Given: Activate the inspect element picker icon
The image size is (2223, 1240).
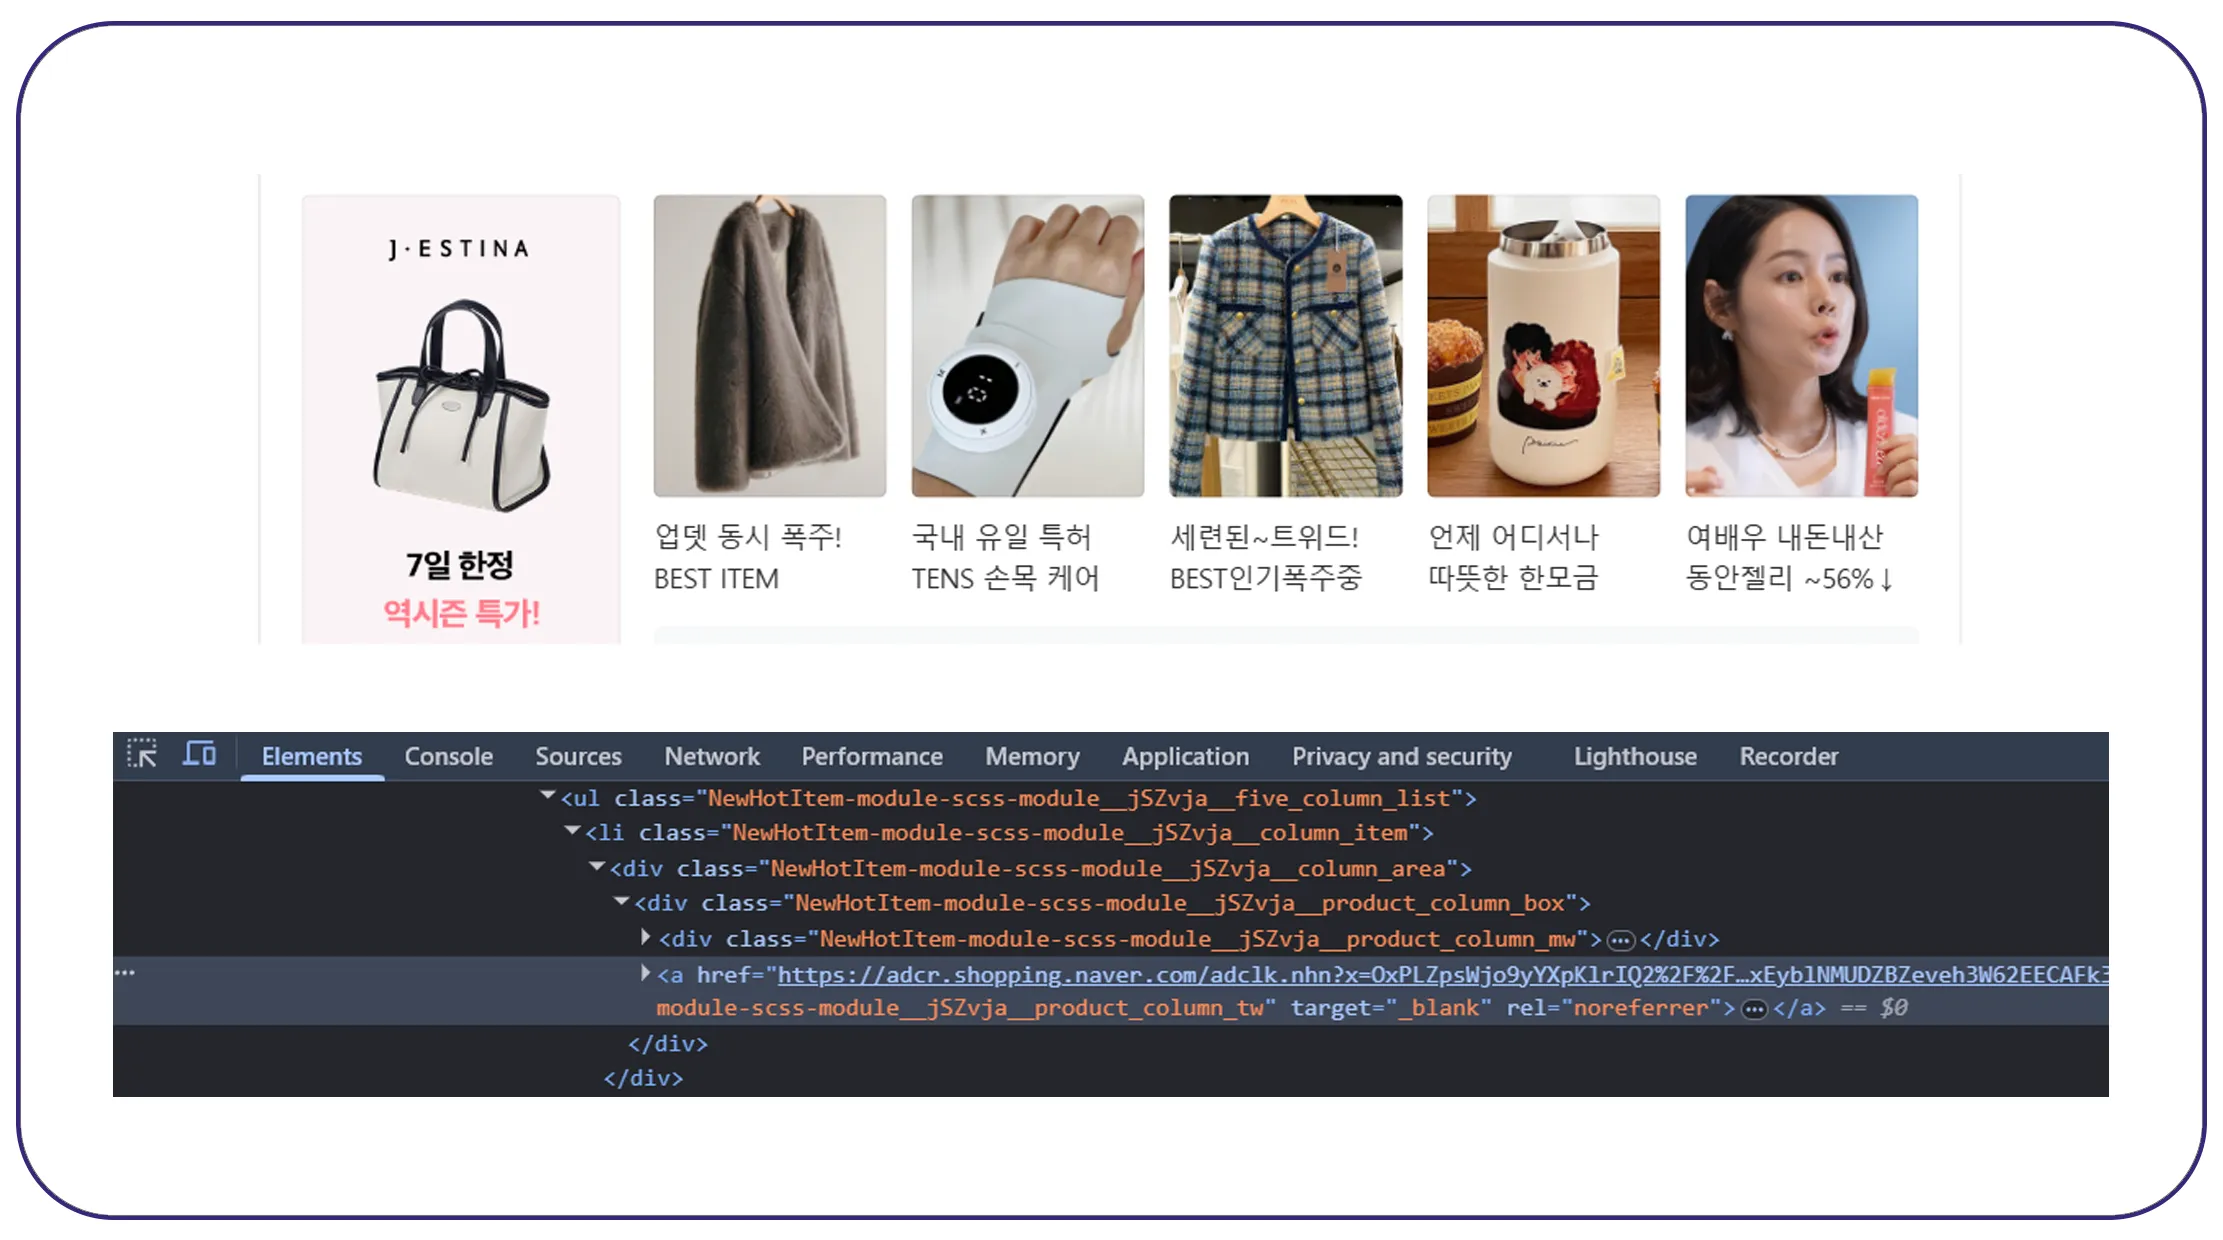Looking at the screenshot, I should 142,754.
